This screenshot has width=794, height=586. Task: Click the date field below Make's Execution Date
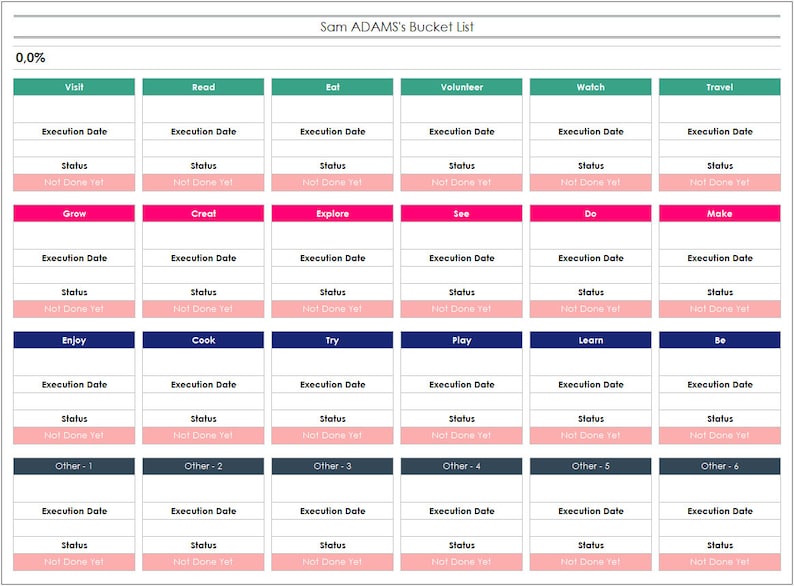point(720,275)
